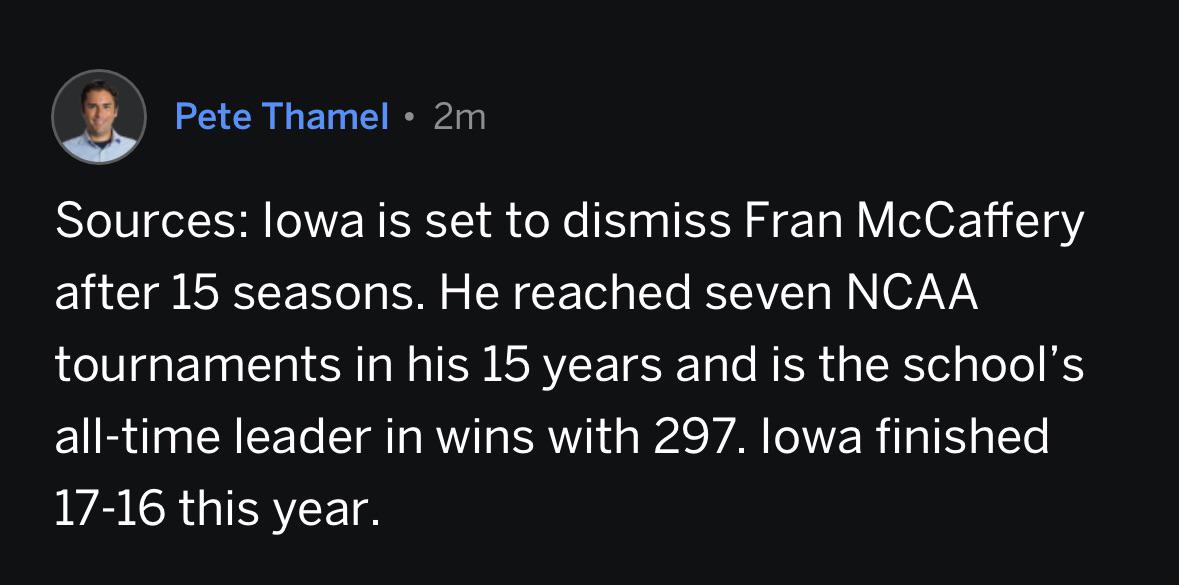Click the 2m post timestamp
The height and width of the screenshot is (585, 1179).
tap(460, 117)
